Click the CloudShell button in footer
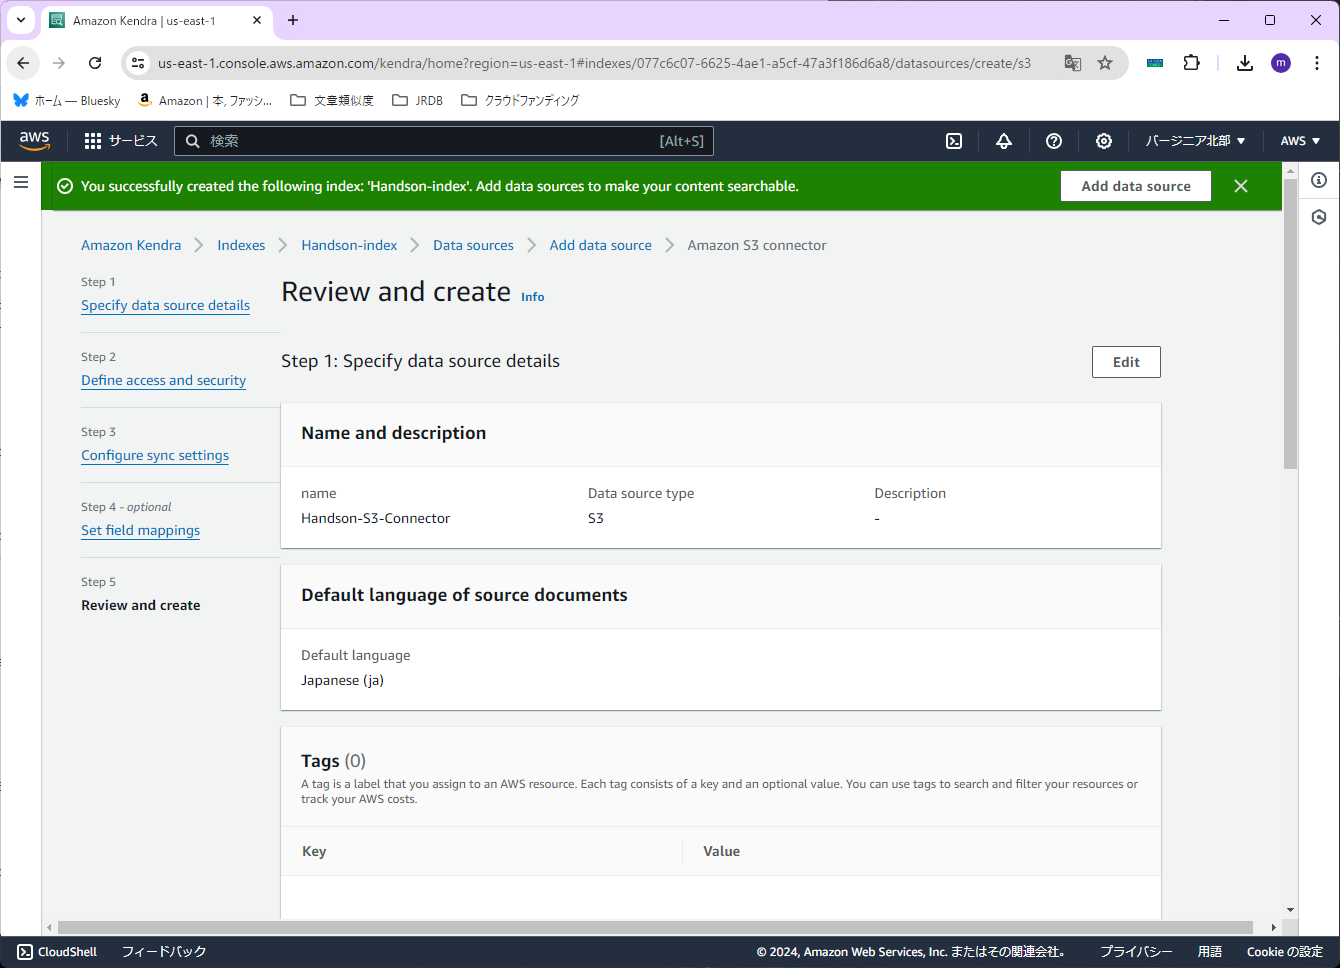 tap(57, 952)
